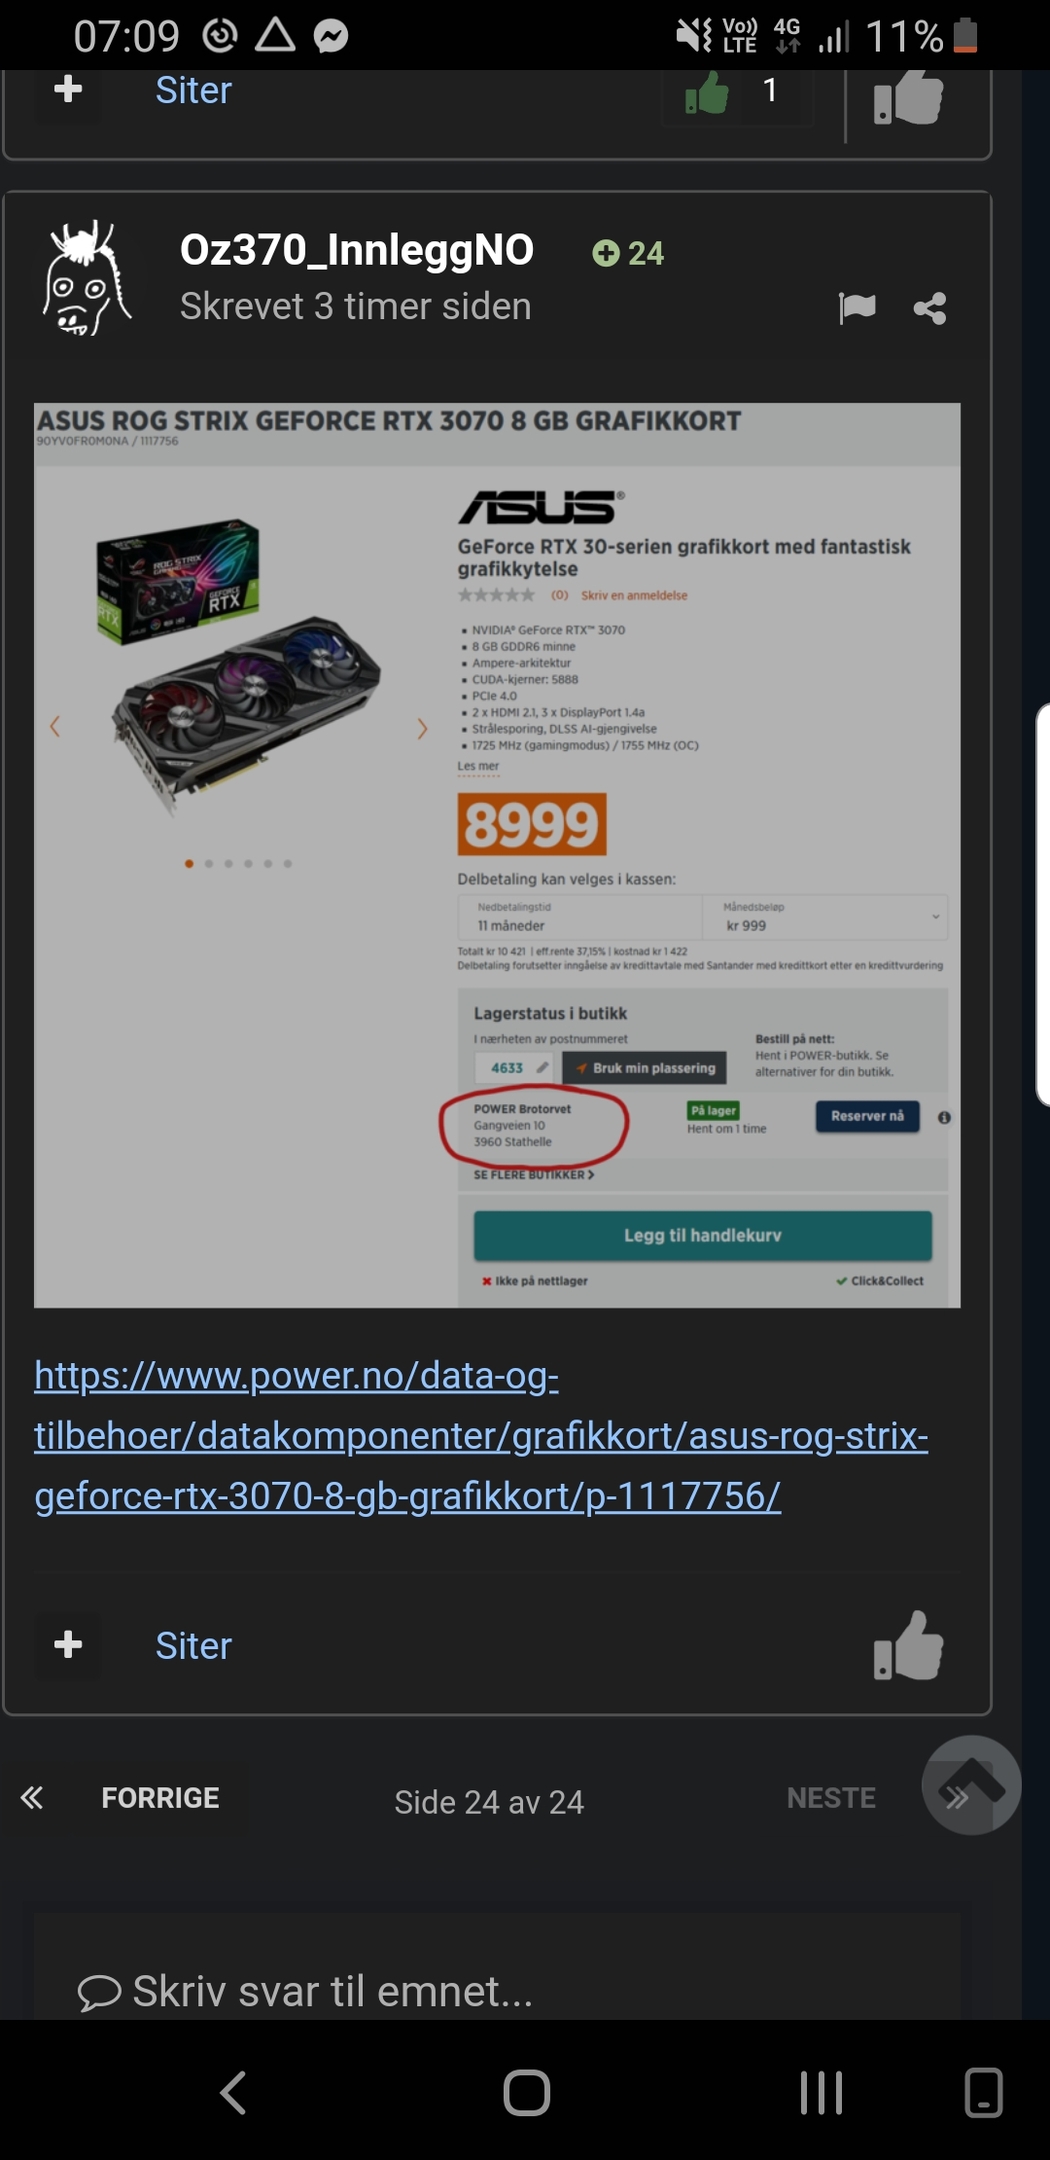Tap NESTE pagination item

click(831, 1797)
